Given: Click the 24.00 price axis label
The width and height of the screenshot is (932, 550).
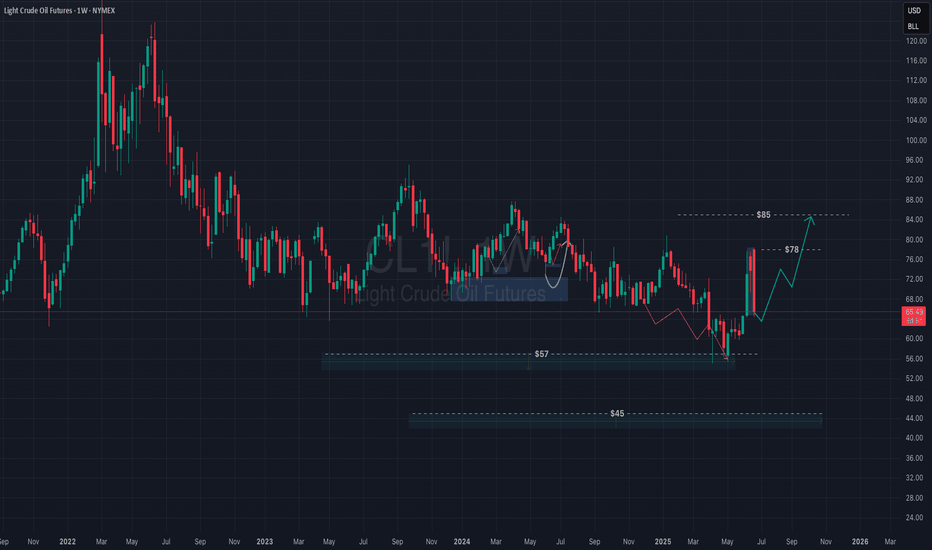Looking at the screenshot, I should 916,517.
